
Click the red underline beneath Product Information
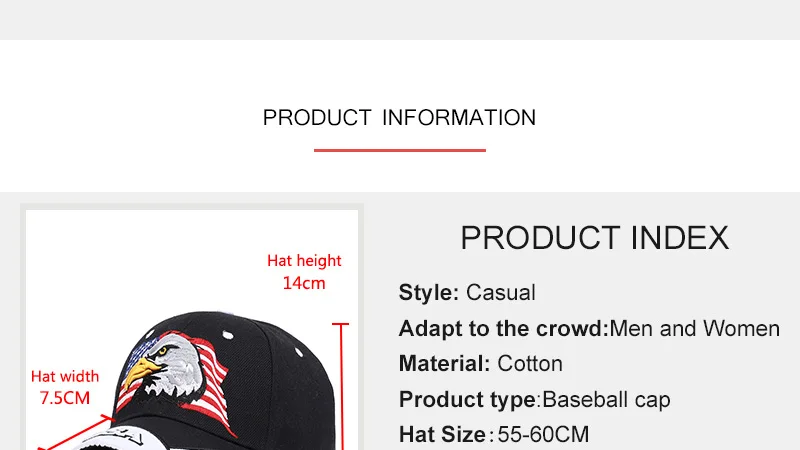[399, 150]
